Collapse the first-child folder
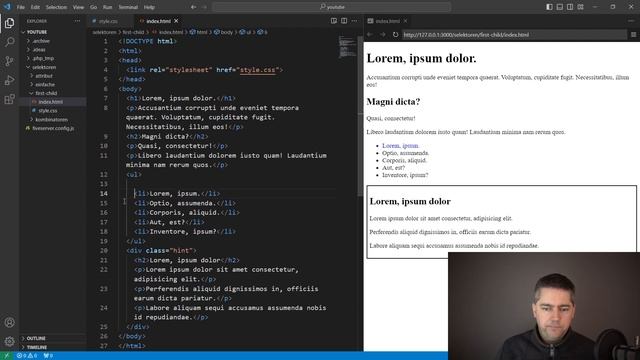 pyautogui.click(x=31, y=93)
